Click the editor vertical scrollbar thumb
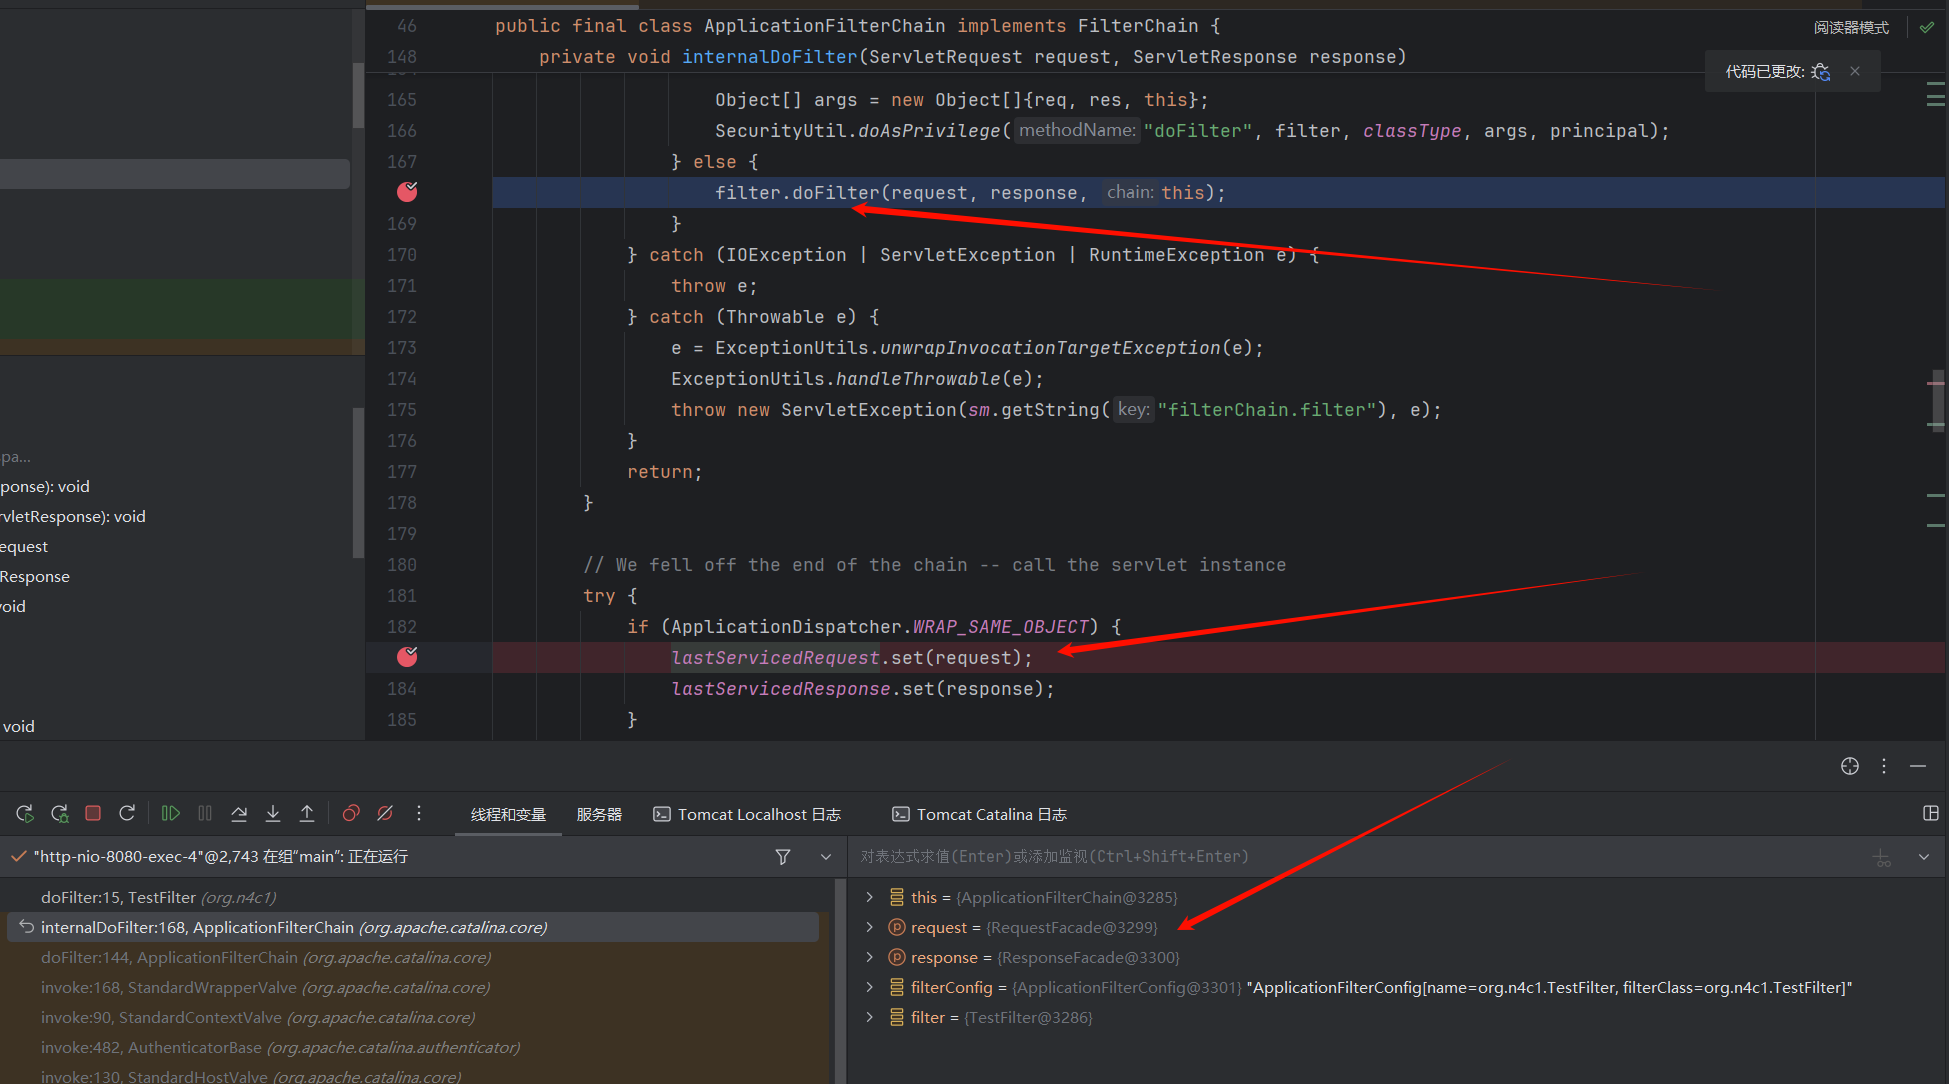Image resolution: width=1949 pixels, height=1084 pixels. click(1937, 400)
